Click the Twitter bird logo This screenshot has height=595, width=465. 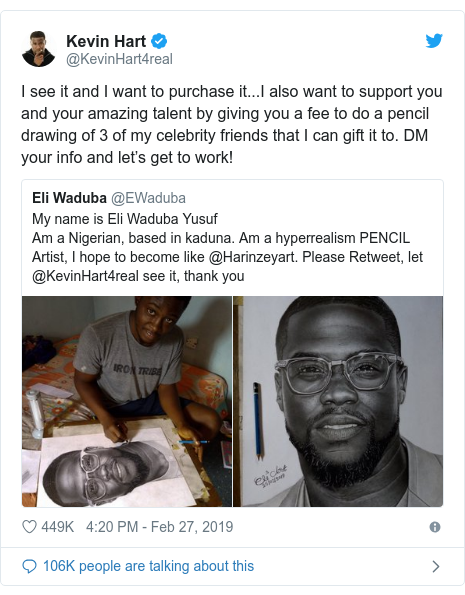point(434,41)
